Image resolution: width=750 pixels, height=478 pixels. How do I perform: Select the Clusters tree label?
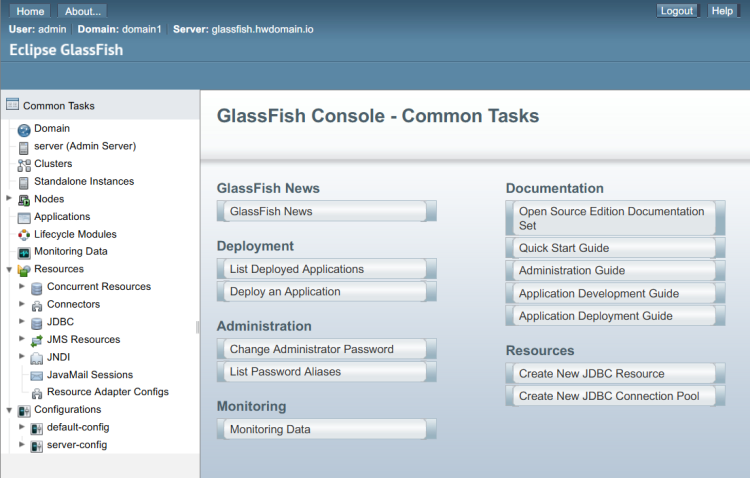[53, 164]
